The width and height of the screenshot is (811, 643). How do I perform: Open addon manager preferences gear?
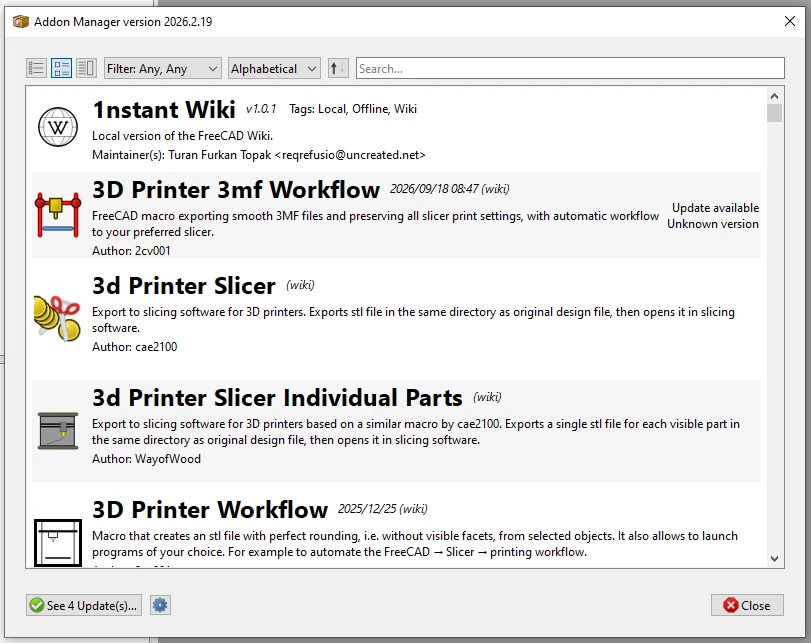[x=160, y=605]
